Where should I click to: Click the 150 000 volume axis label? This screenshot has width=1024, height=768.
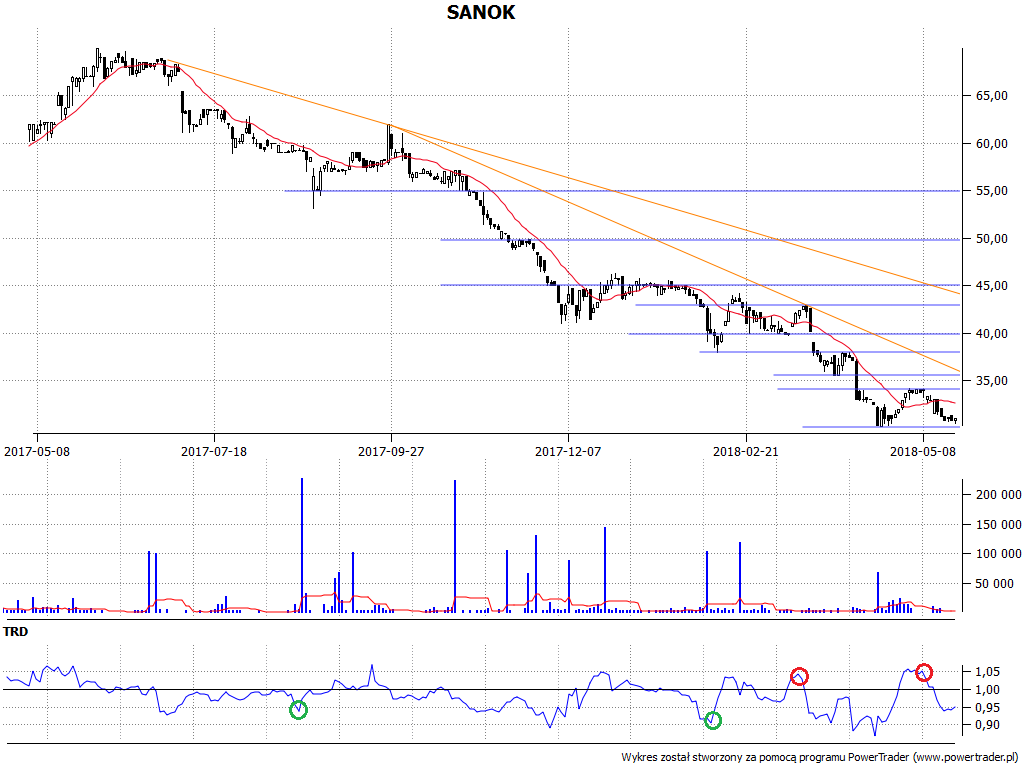tap(998, 525)
